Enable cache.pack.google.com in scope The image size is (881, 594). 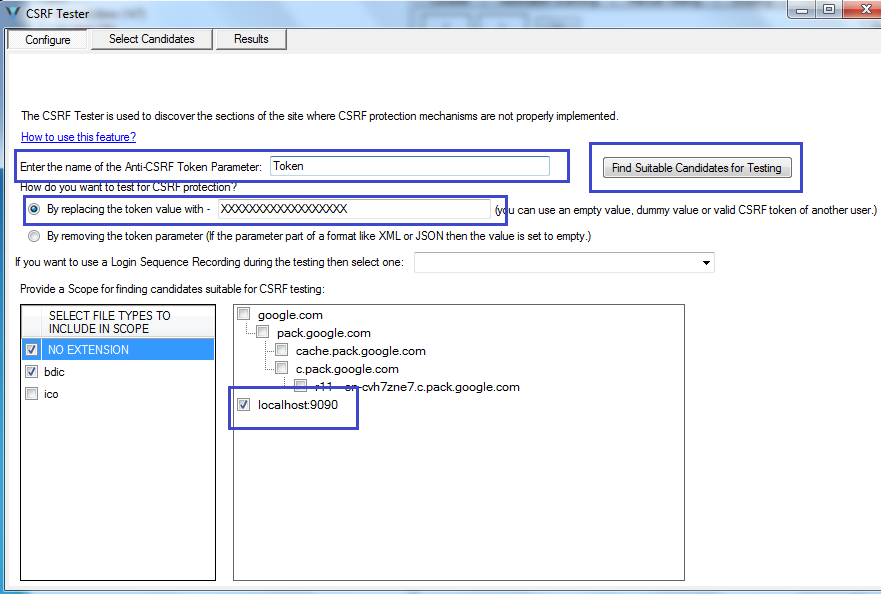(281, 349)
